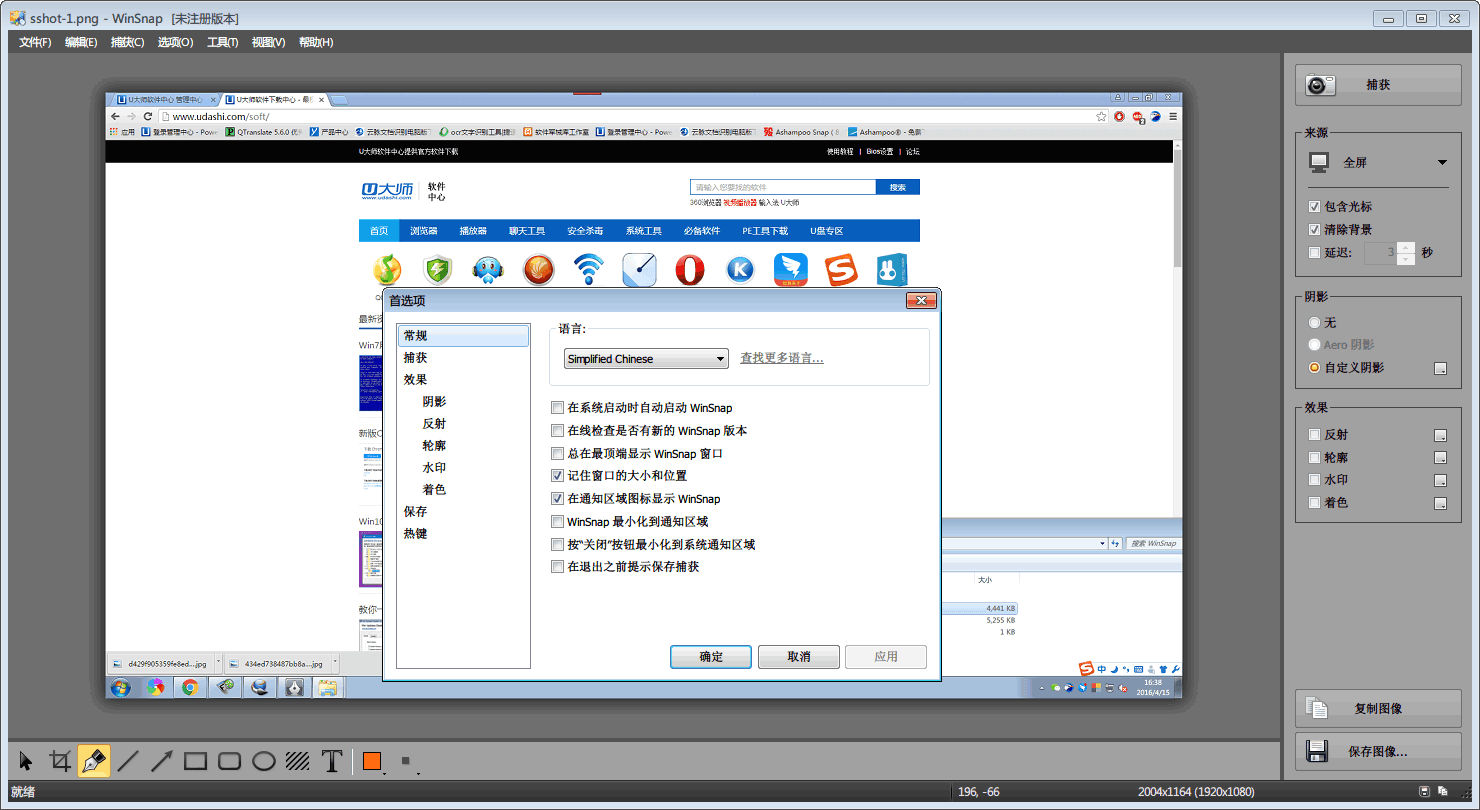The height and width of the screenshot is (810, 1480).
Task: Click the Opera browser icon in captured page
Action: [x=689, y=270]
